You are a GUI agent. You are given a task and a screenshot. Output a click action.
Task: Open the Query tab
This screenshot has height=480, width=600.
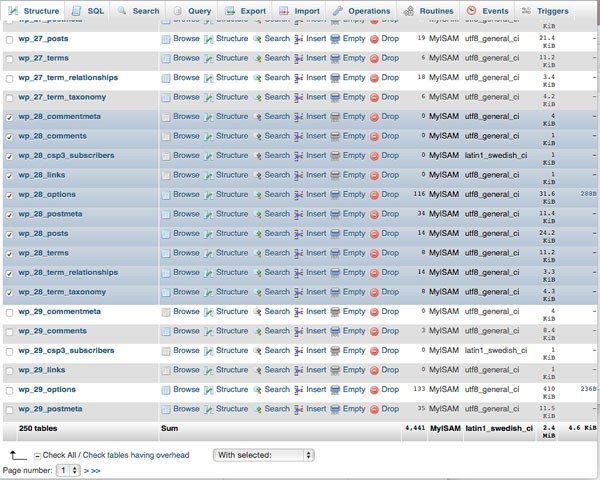point(192,11)
